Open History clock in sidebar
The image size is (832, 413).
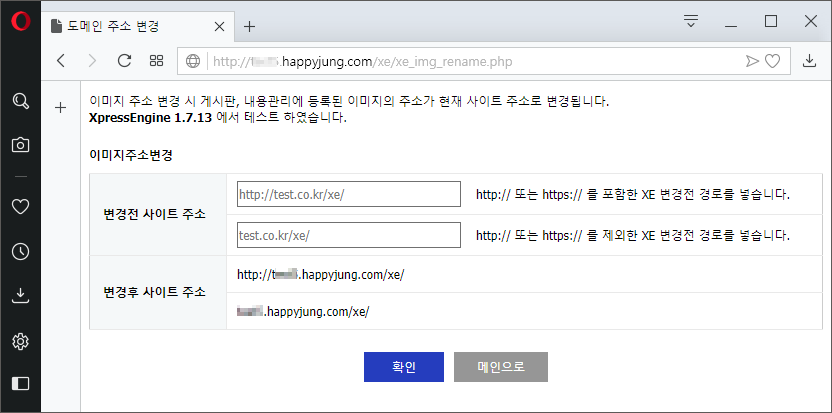(x=20, y=251)
